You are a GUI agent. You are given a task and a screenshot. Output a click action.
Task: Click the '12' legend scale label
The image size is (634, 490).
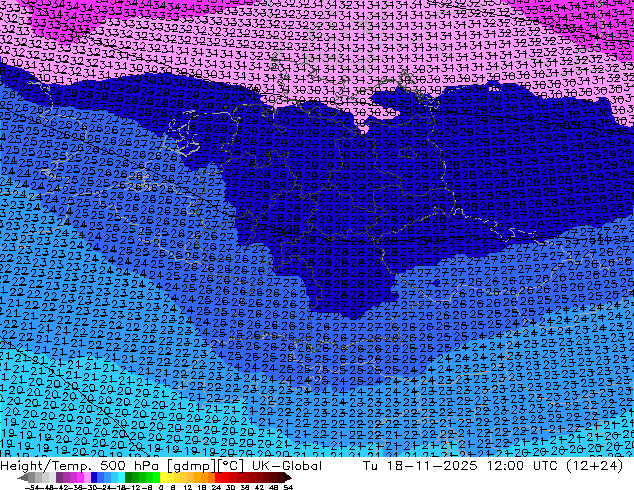coord(188,487)
